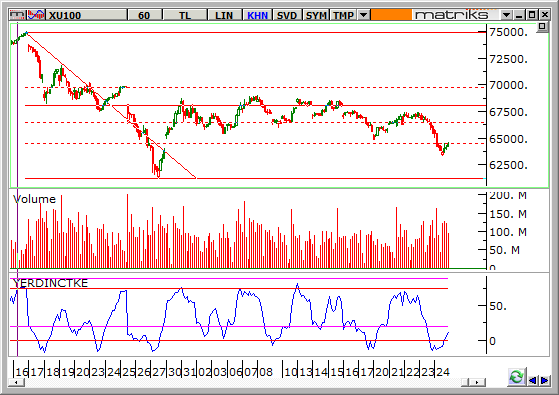The image size is (559, 395).
Task: Click the Volume indicator label
Action: (34, 199)
